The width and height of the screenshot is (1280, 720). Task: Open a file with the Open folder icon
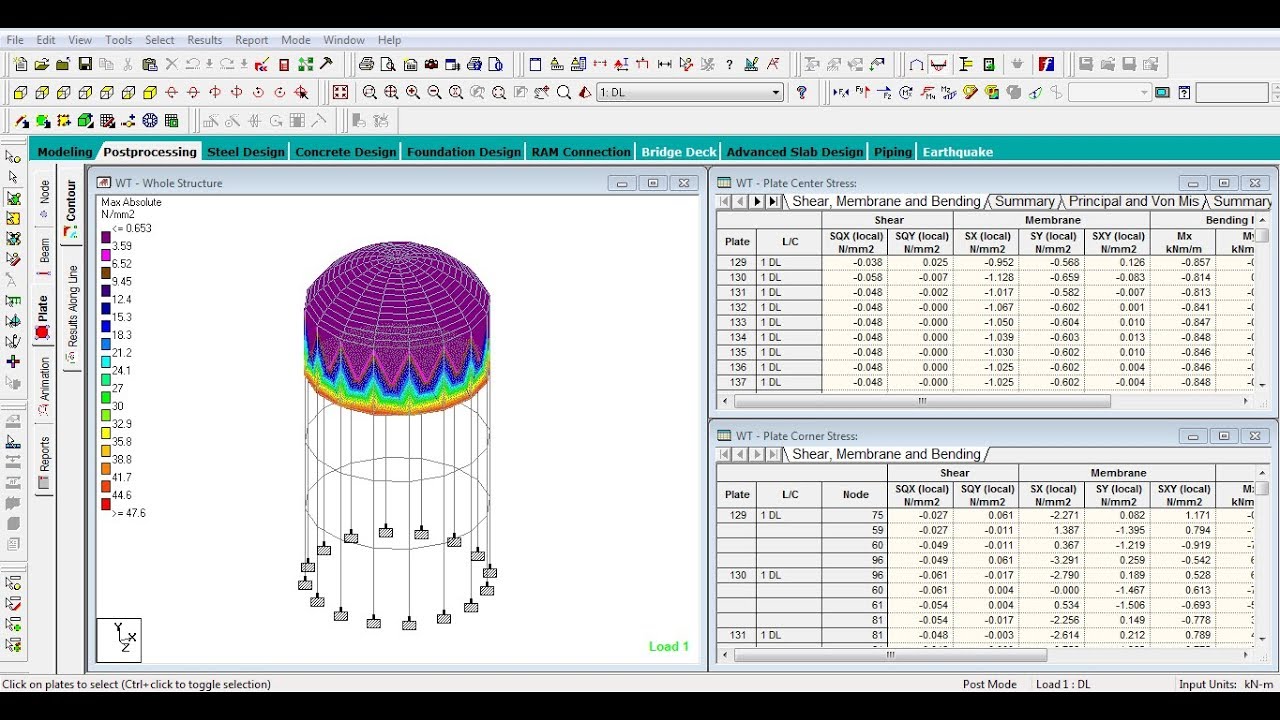pyautogui.click(x=42, y=64)
